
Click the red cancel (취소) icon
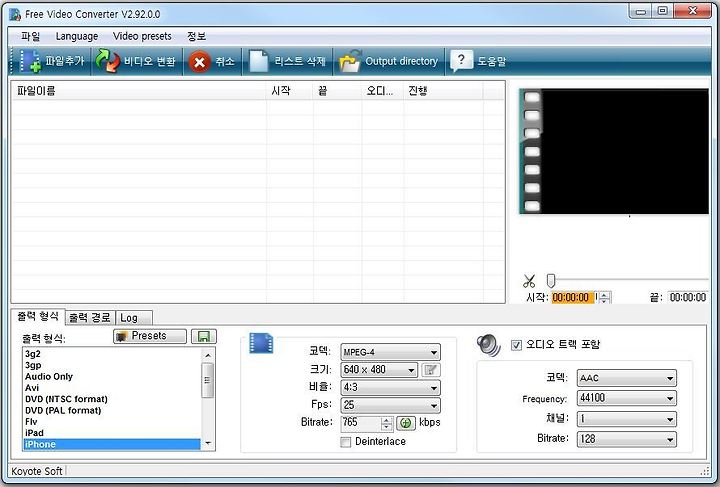coord(200,62)
